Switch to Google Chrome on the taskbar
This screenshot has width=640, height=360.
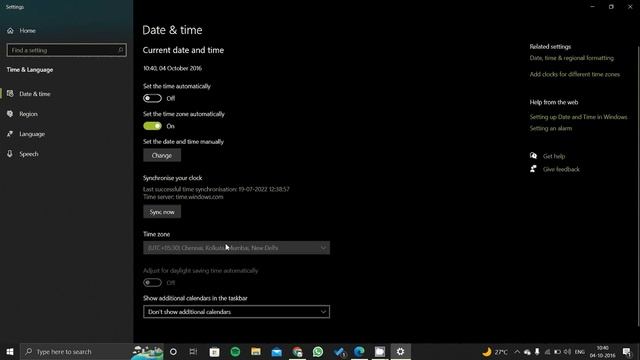(297, 351)
